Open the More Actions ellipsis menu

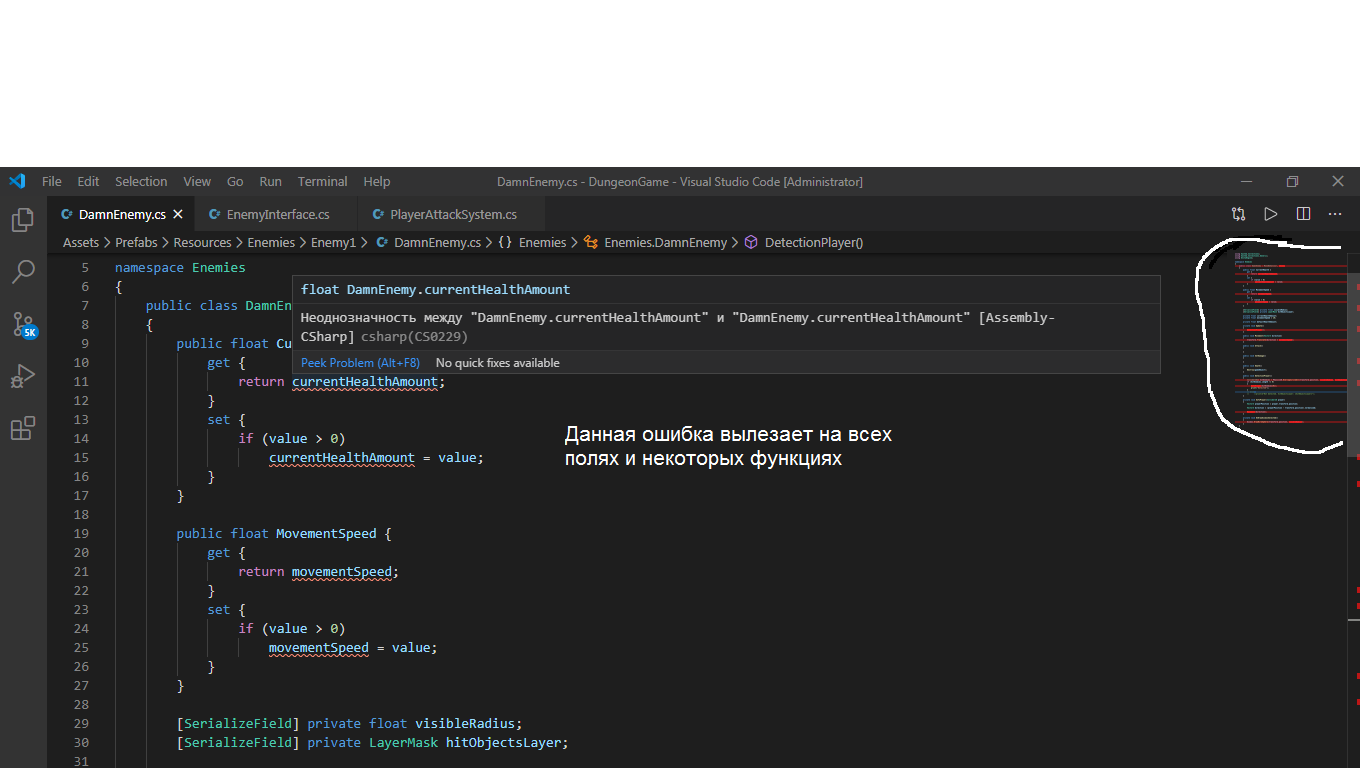pyautogui.click(x=1335, y=214)
